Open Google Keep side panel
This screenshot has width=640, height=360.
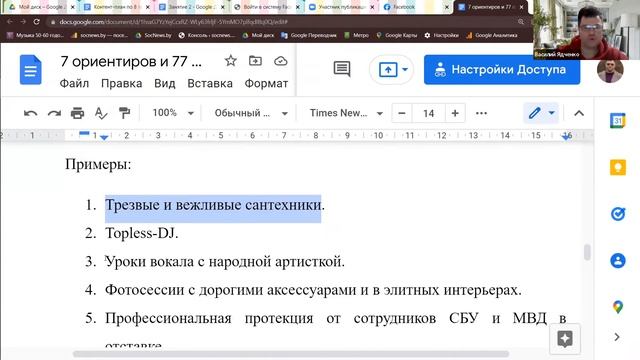coord(618,167)
